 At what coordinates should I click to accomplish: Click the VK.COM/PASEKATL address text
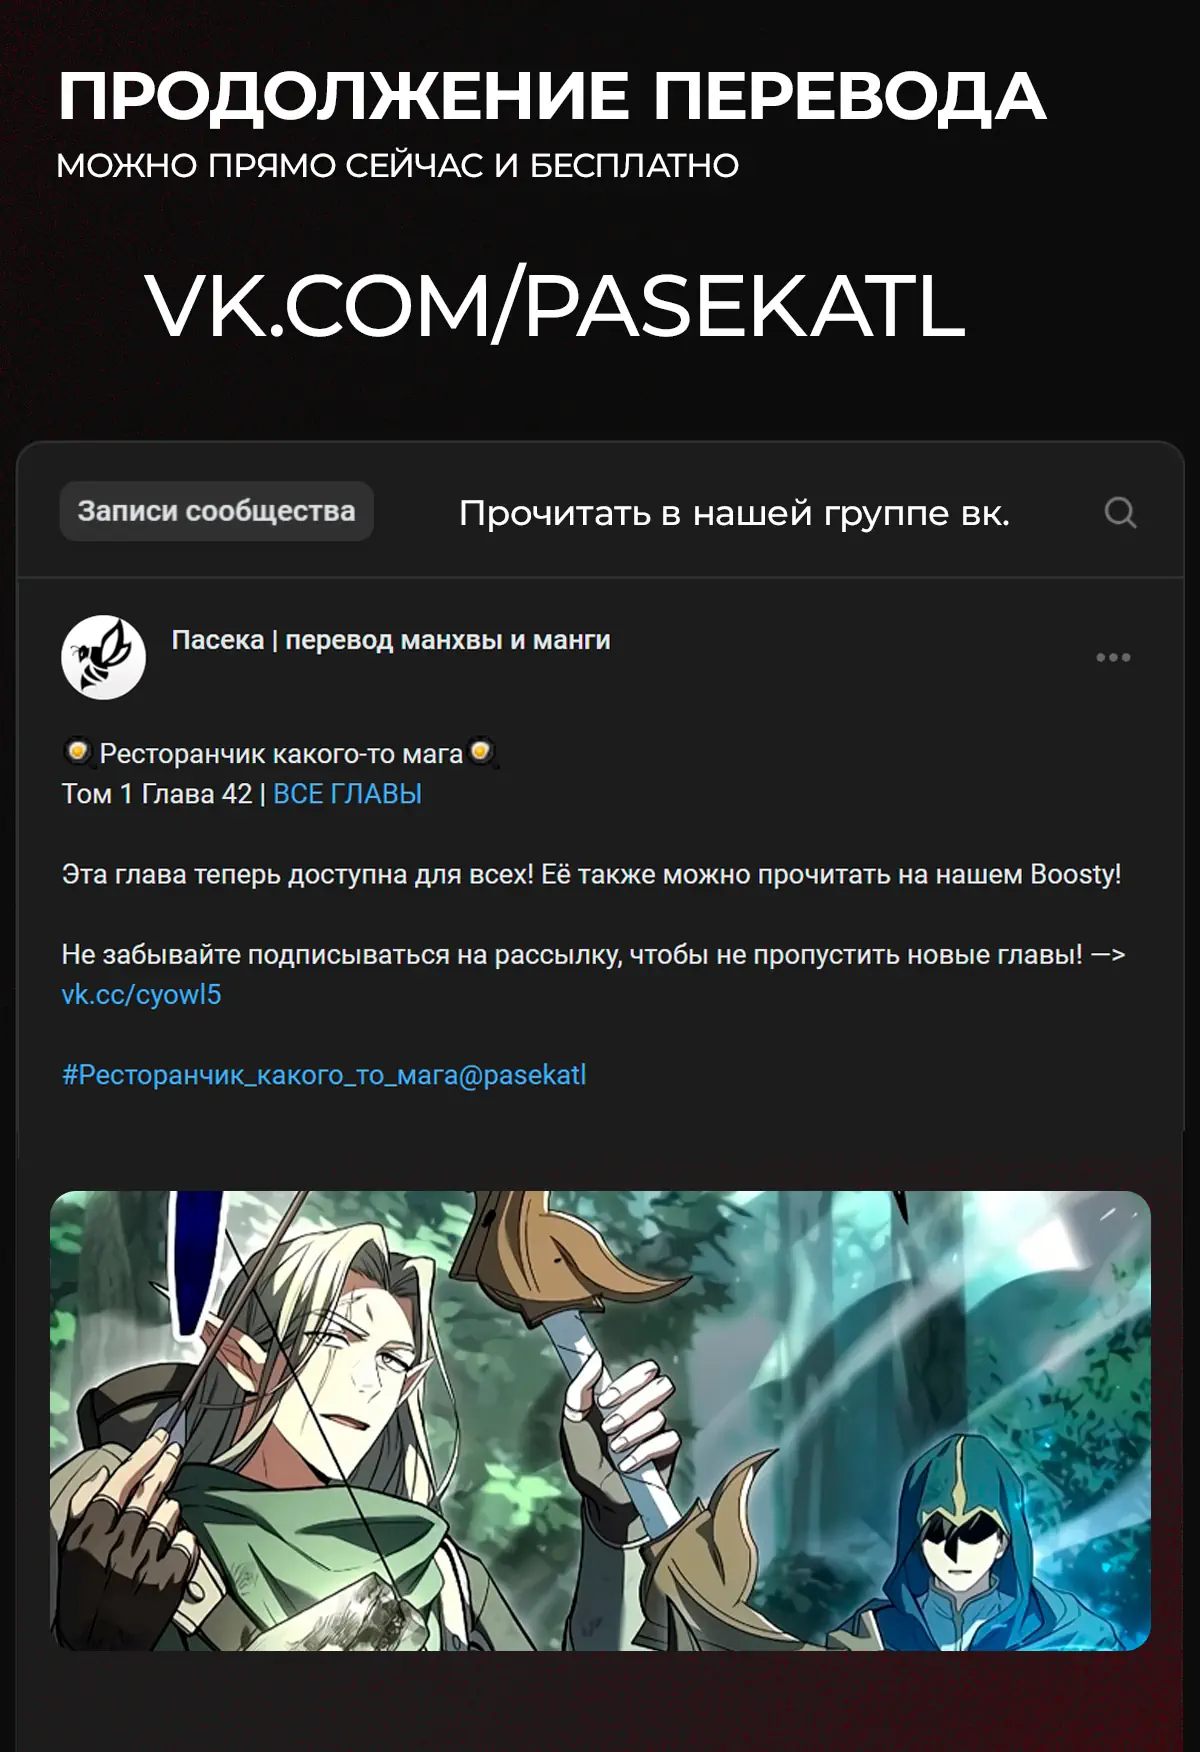click(x=556, y=306)
